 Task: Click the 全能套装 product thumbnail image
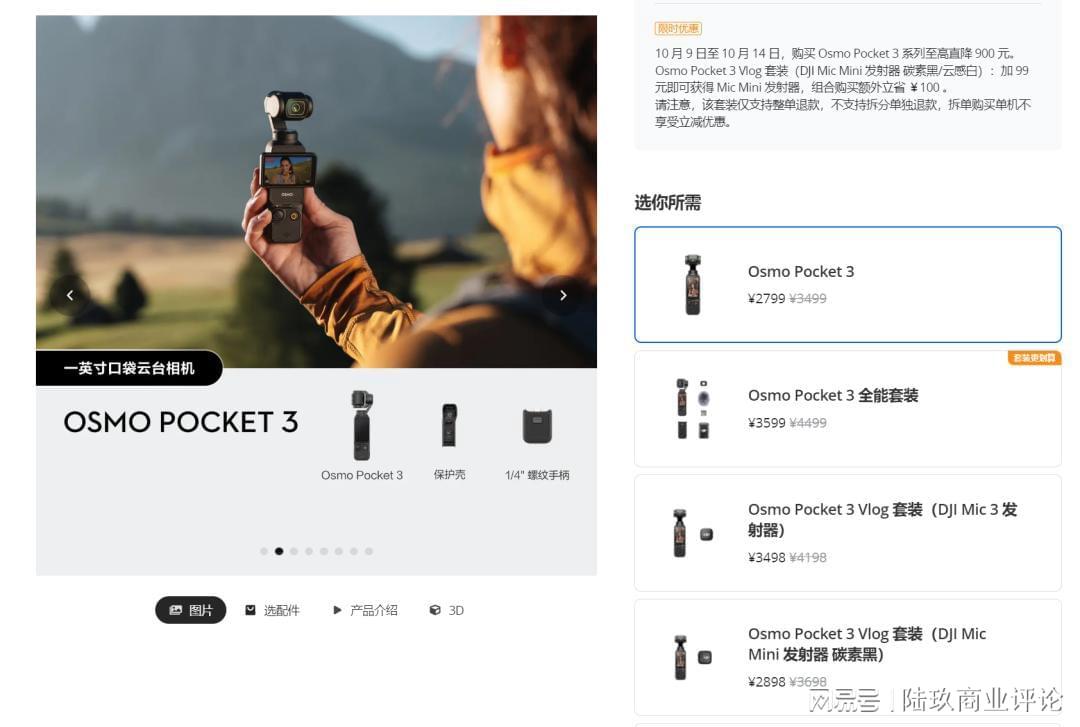point(692,408)
